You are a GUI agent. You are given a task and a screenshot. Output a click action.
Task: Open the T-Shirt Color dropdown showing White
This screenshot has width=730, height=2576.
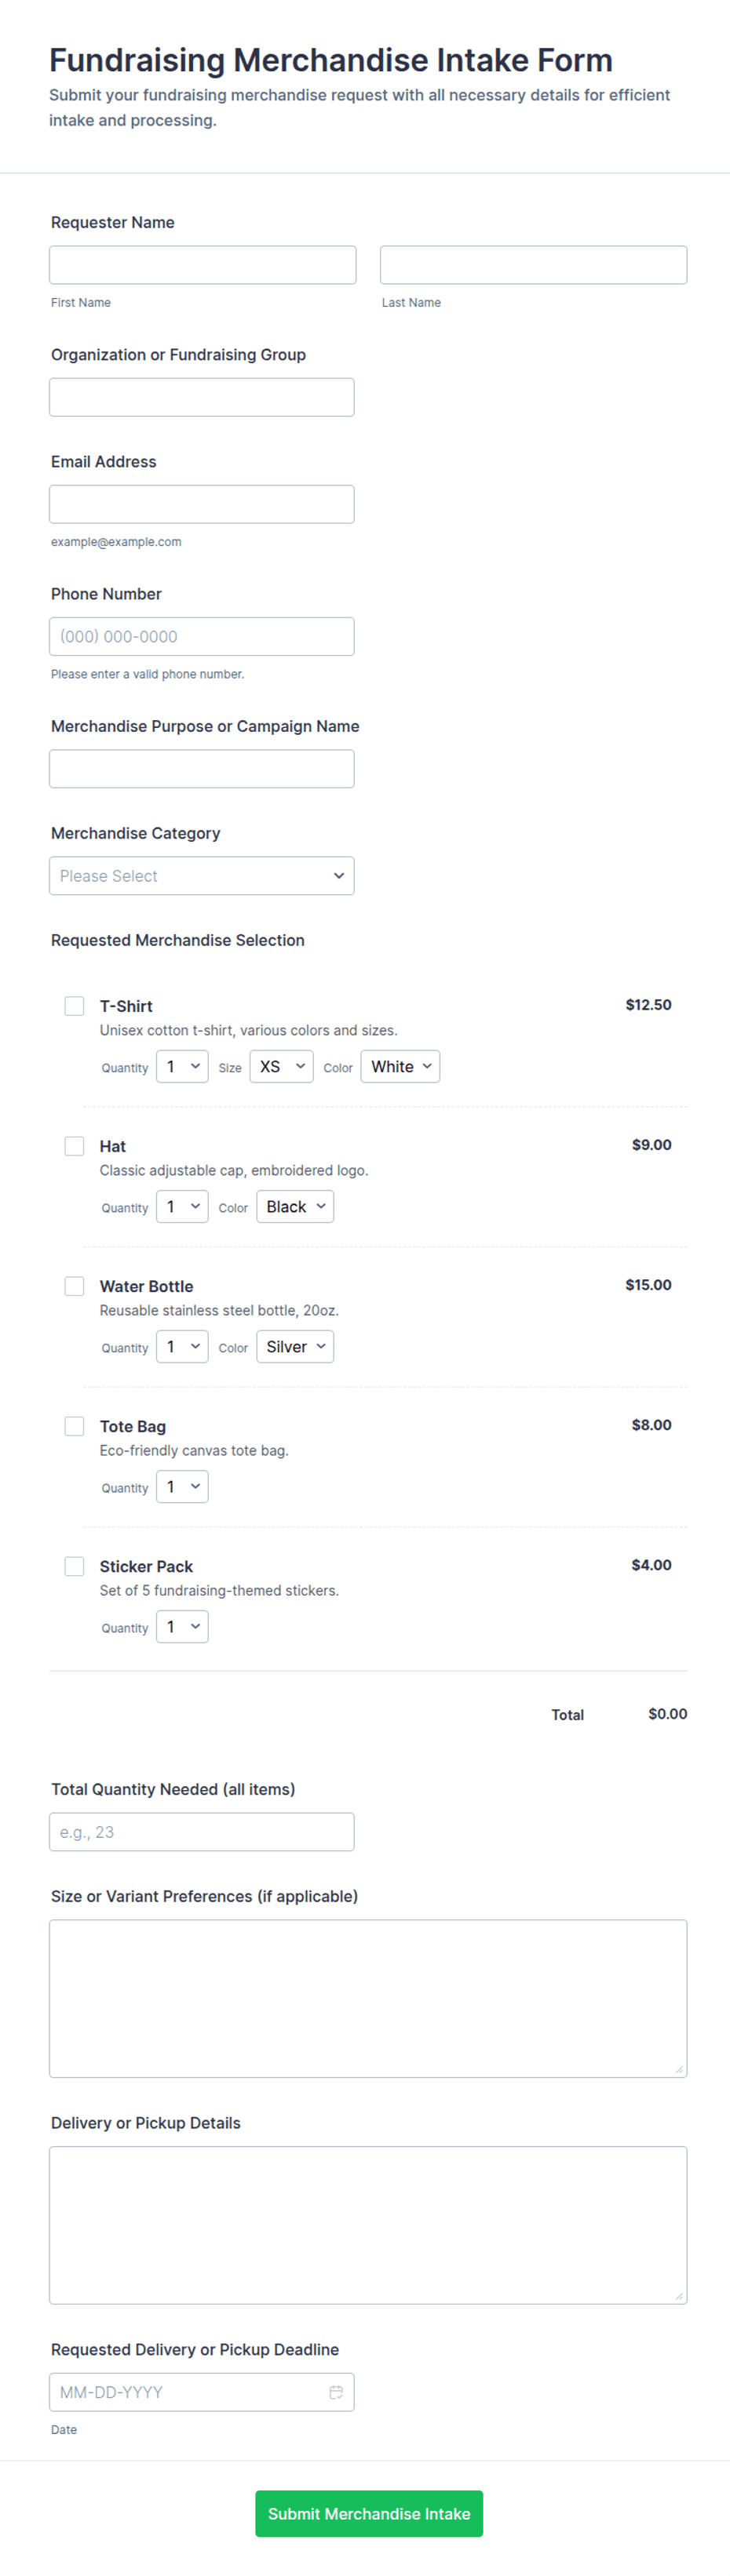[400, 1066]
